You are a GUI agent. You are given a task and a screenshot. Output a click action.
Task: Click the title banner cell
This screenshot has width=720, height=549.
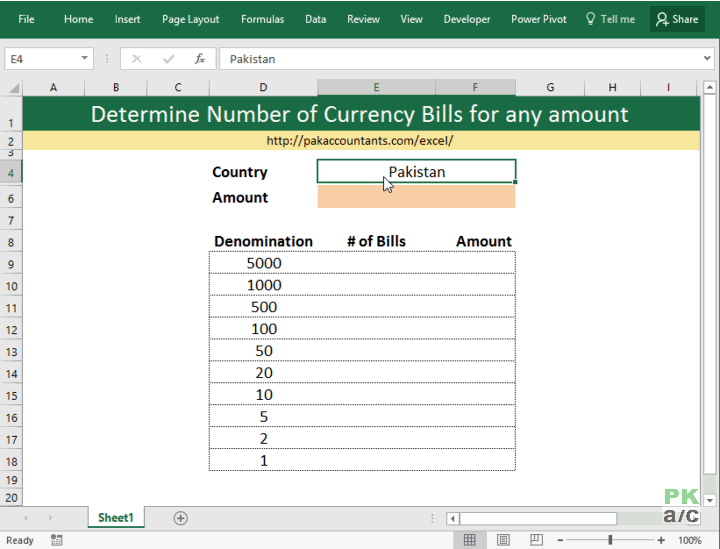click(x=361, y=114)
